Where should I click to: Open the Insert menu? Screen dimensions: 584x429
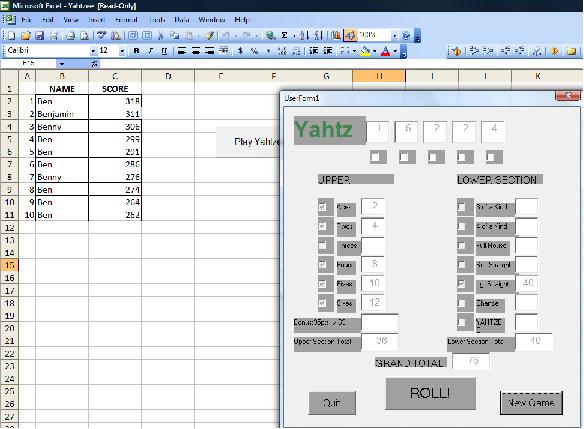pos(96,20)
